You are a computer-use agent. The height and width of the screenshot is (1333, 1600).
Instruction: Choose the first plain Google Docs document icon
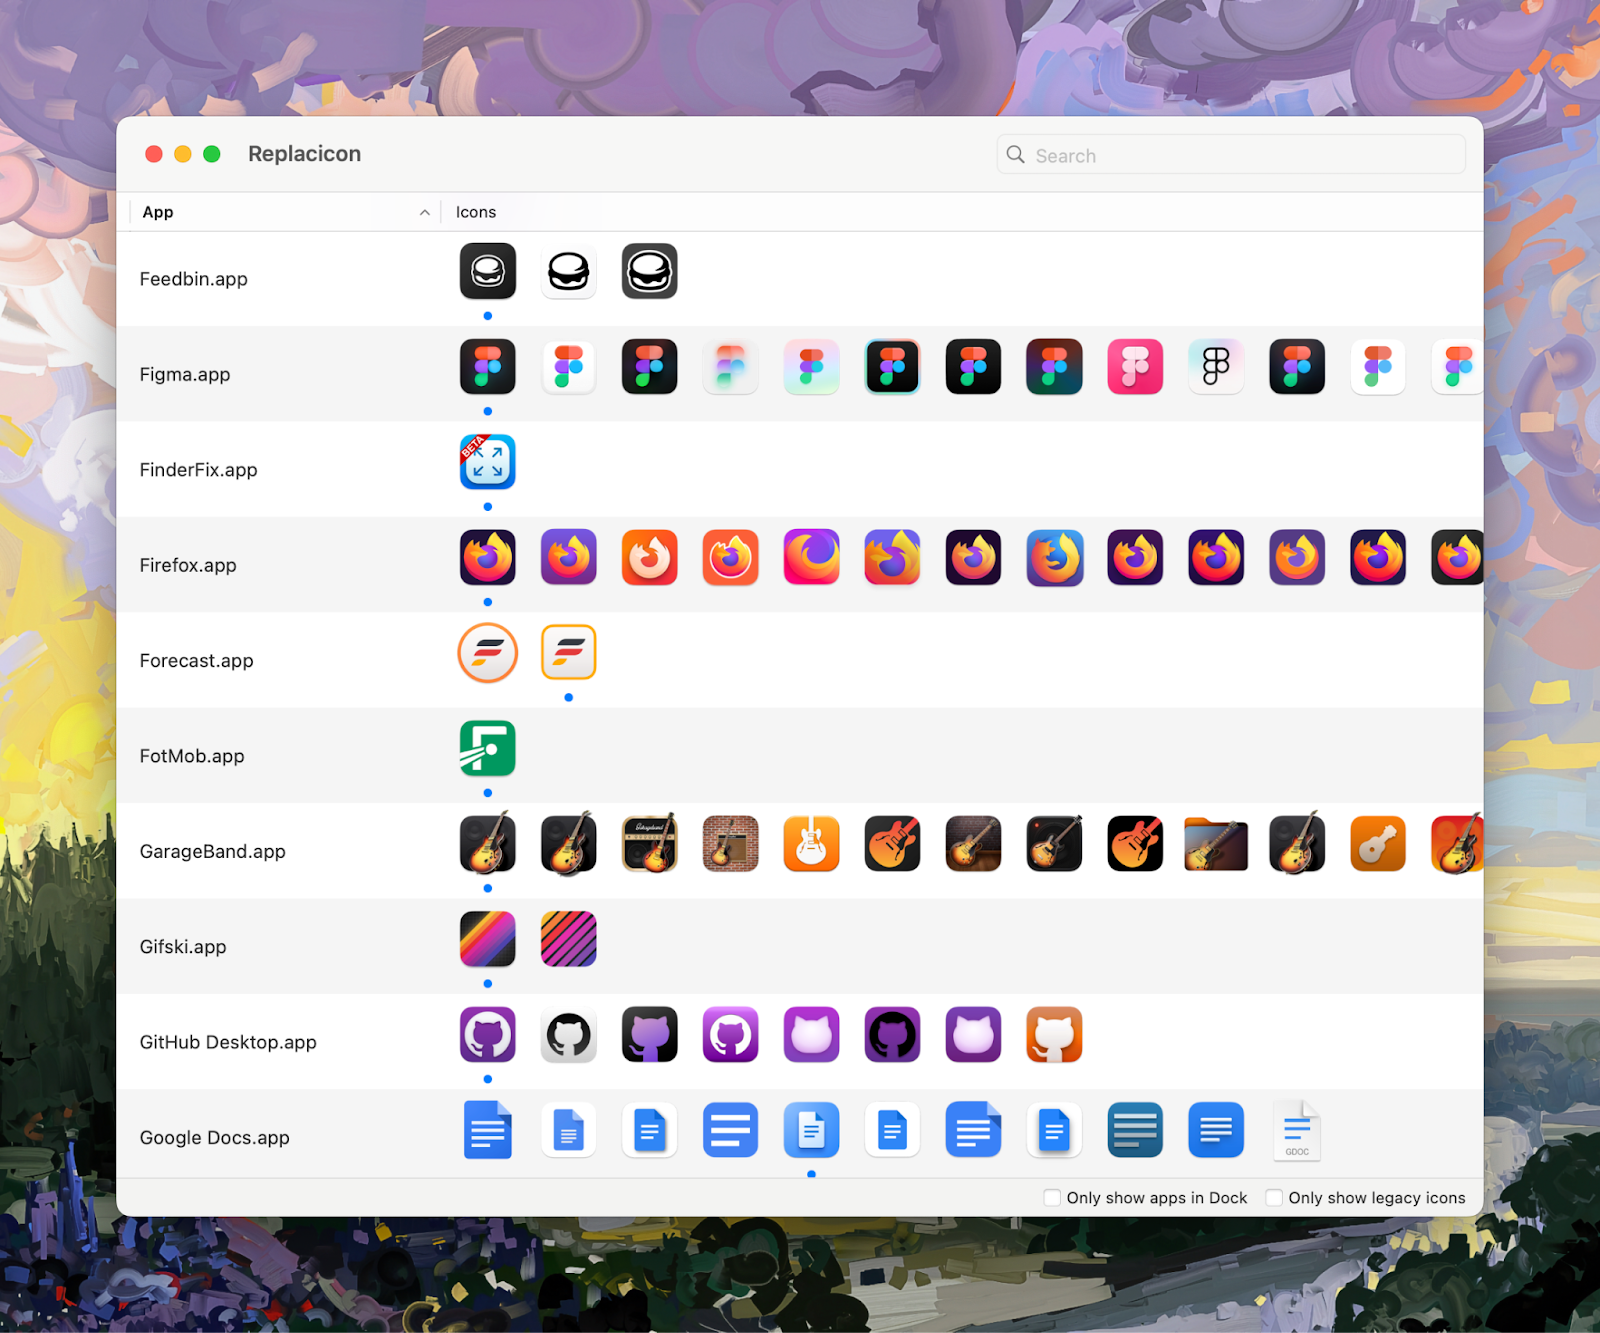pyautogui.click(x=488, y=1130)
